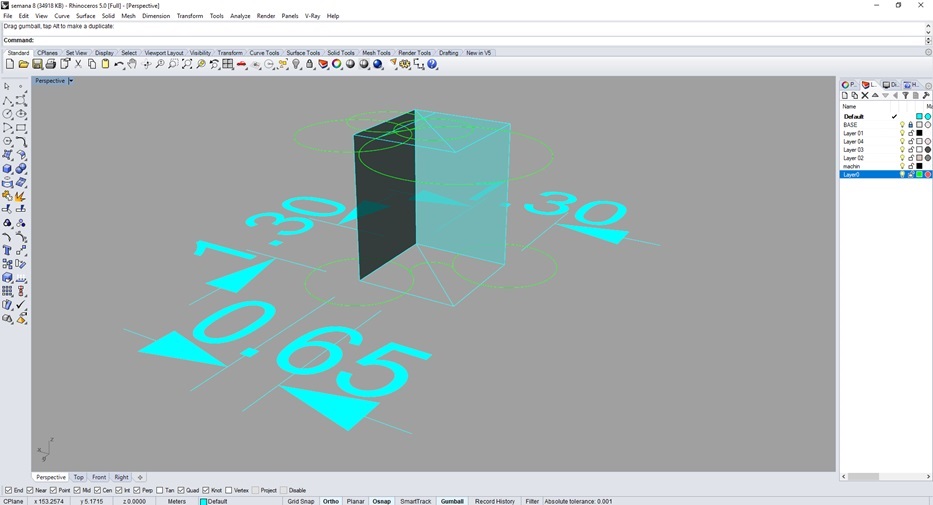This screenshot has height=505, width=933.
Task: Copy to clipboard using toolbar icon
Action: (x=92, y=64)
